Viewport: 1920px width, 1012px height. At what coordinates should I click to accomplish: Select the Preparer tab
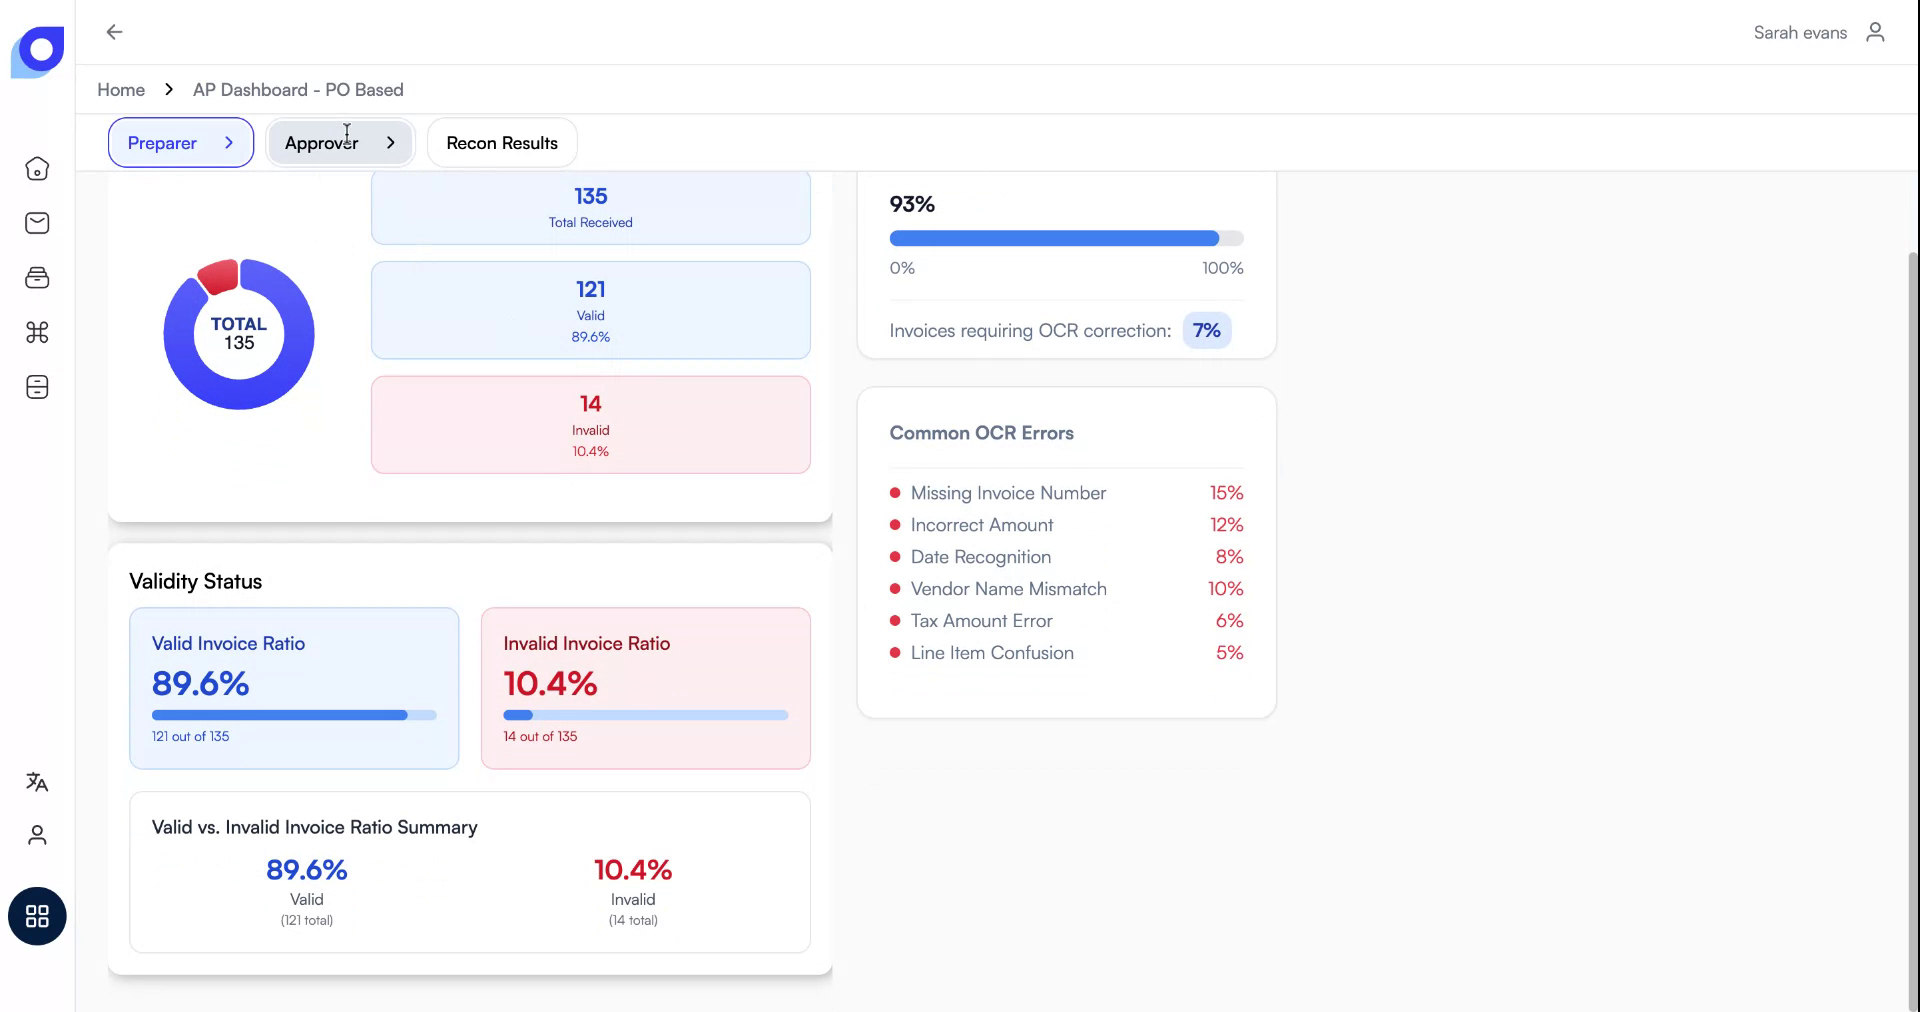coord(162,143)
